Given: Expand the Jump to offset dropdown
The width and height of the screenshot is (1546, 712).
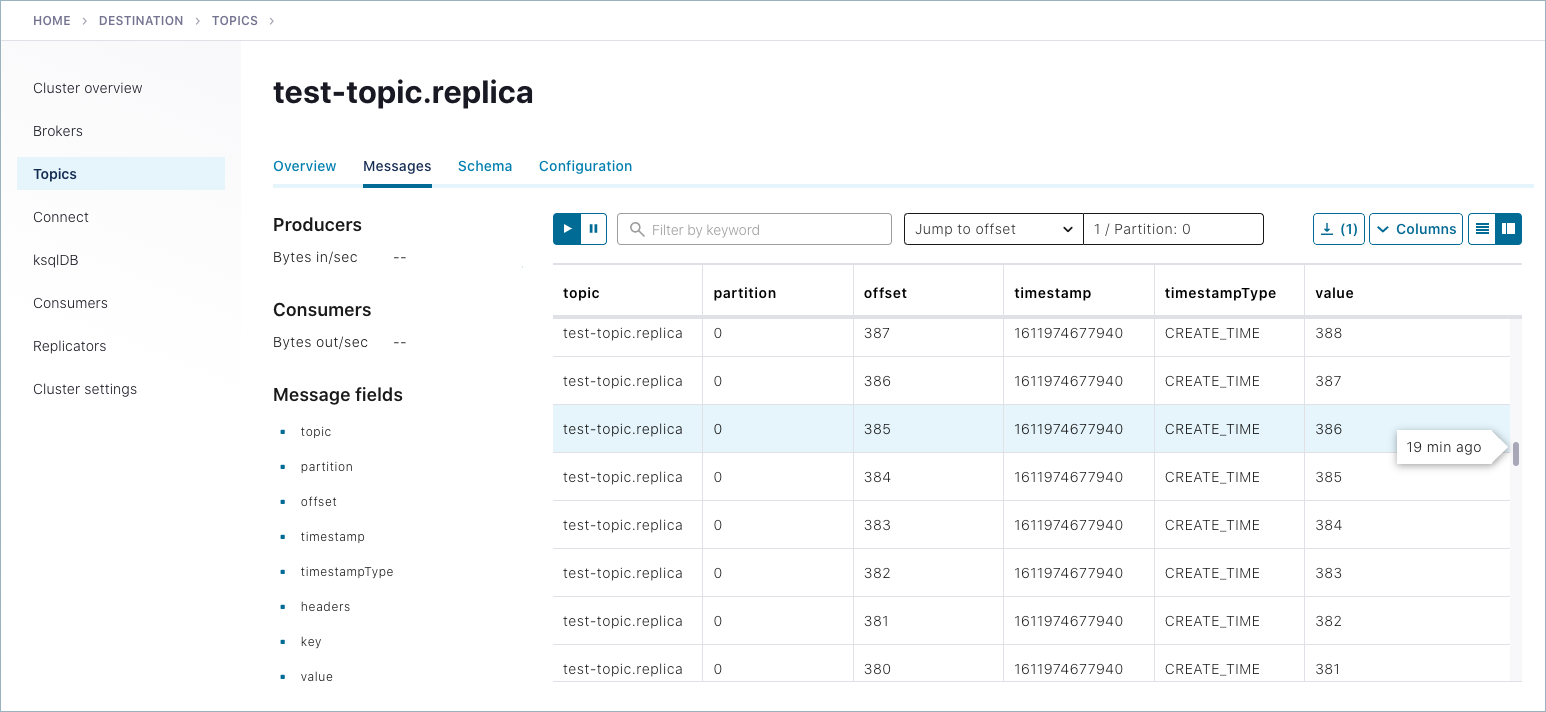Looking at the screenshot, I should click(x=993, y=229).
